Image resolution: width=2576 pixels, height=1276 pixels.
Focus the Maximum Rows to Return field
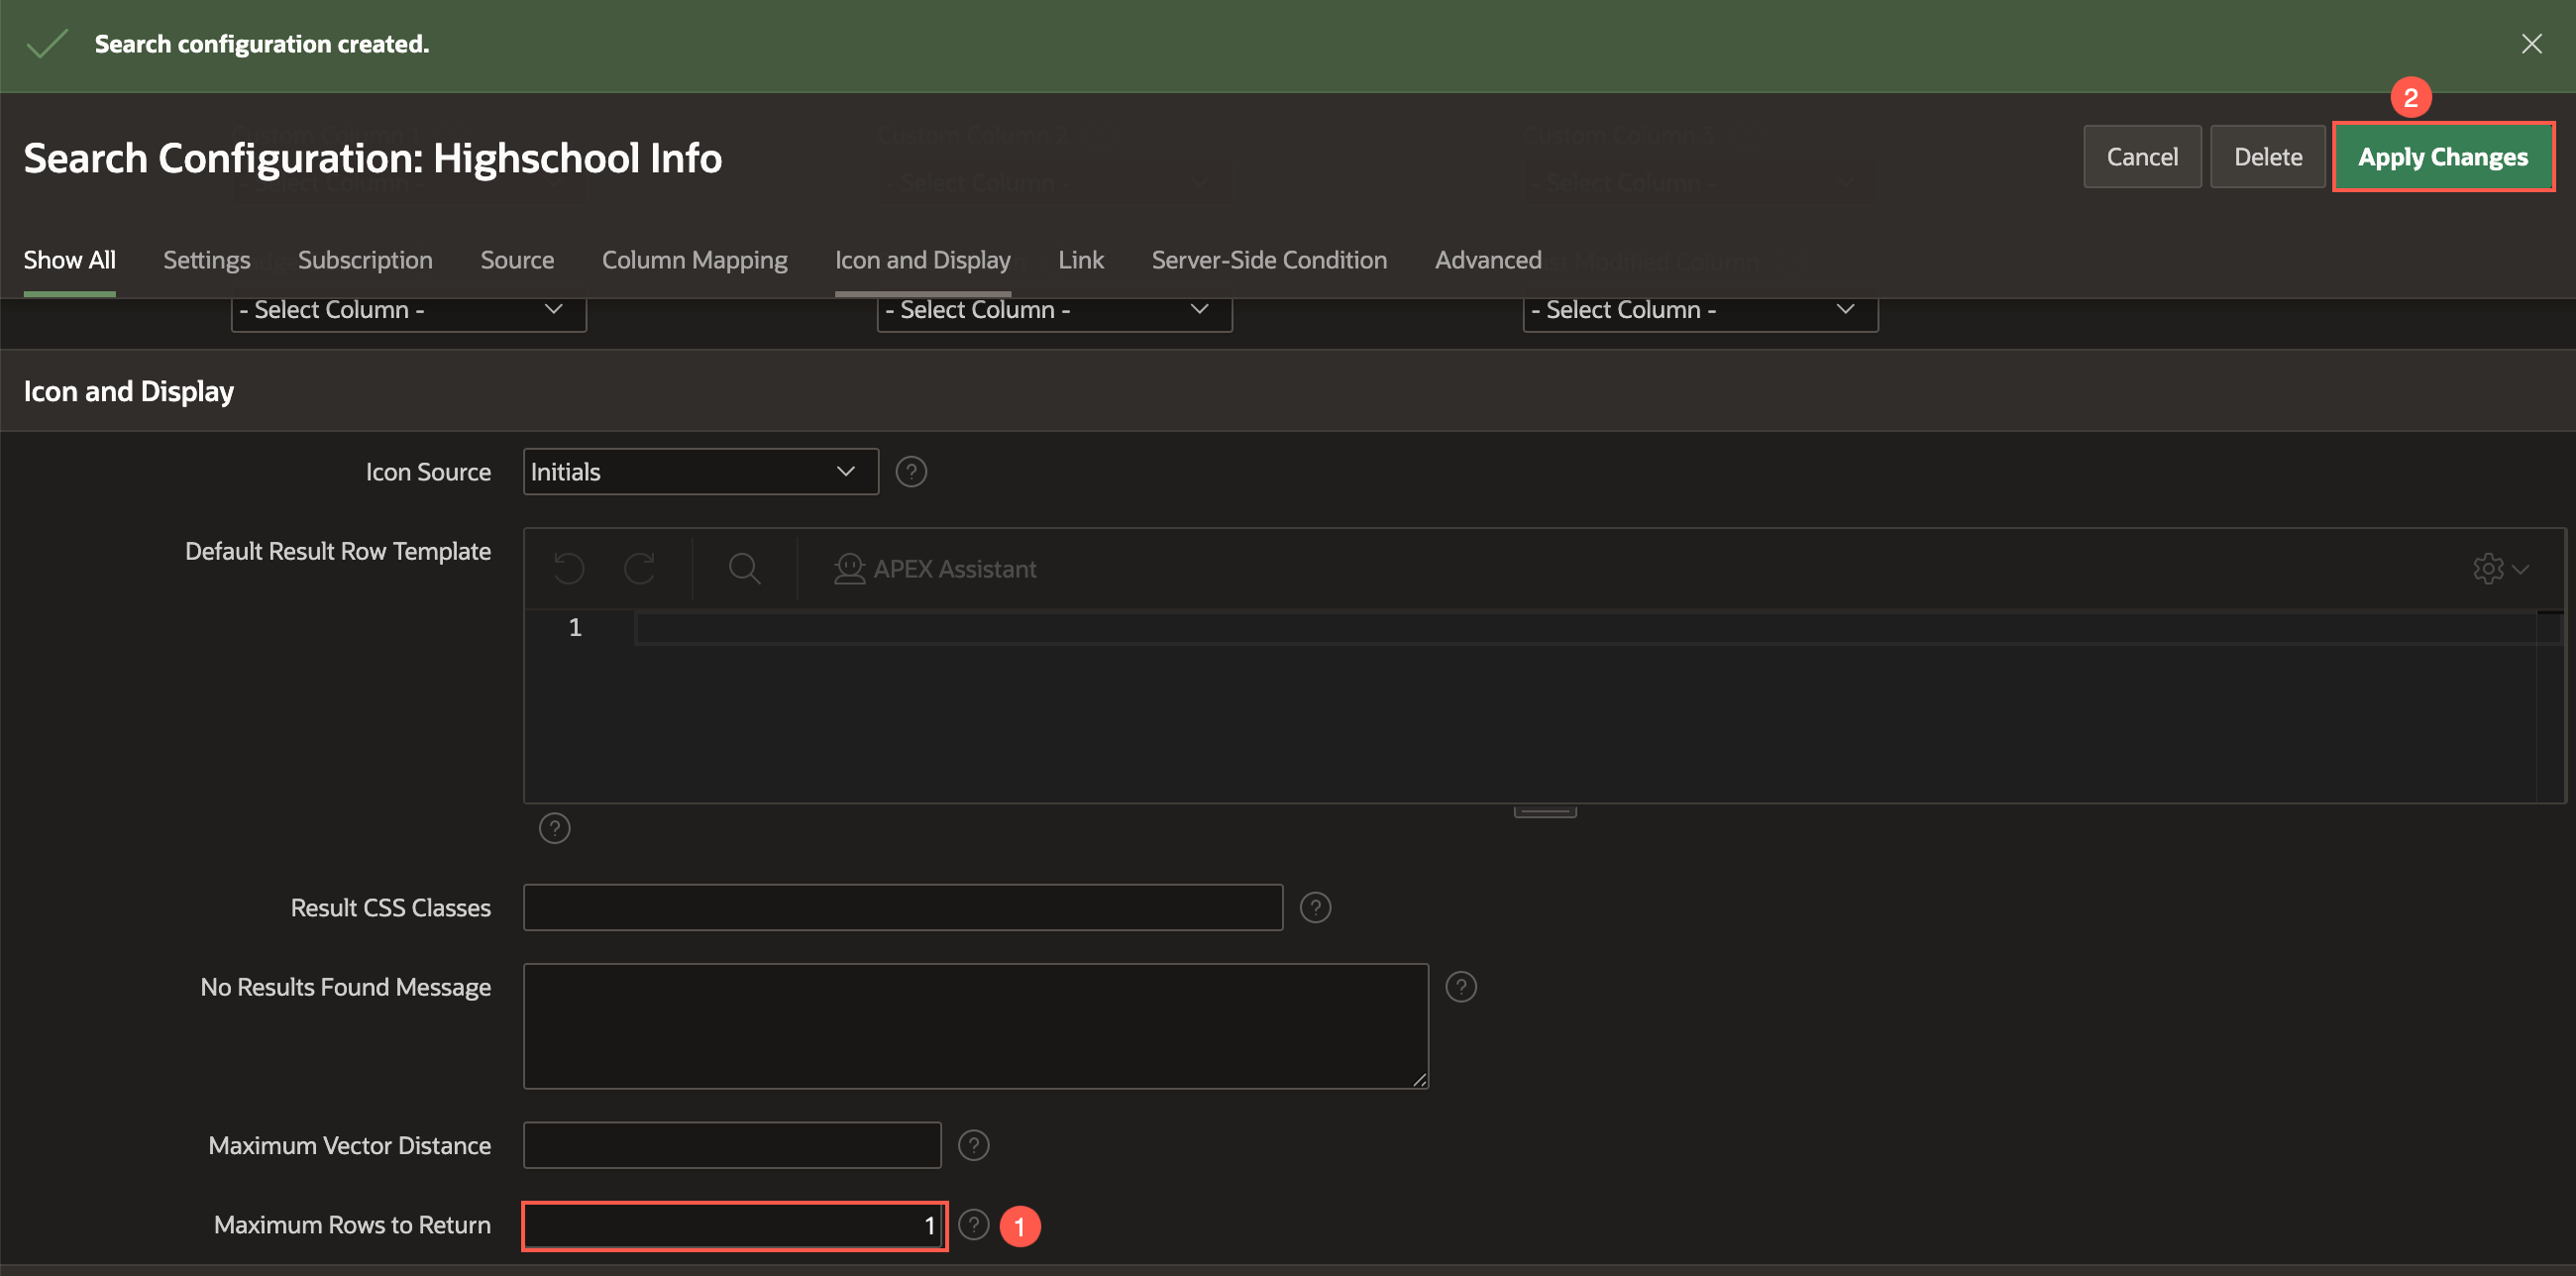tap(733, 1225)
